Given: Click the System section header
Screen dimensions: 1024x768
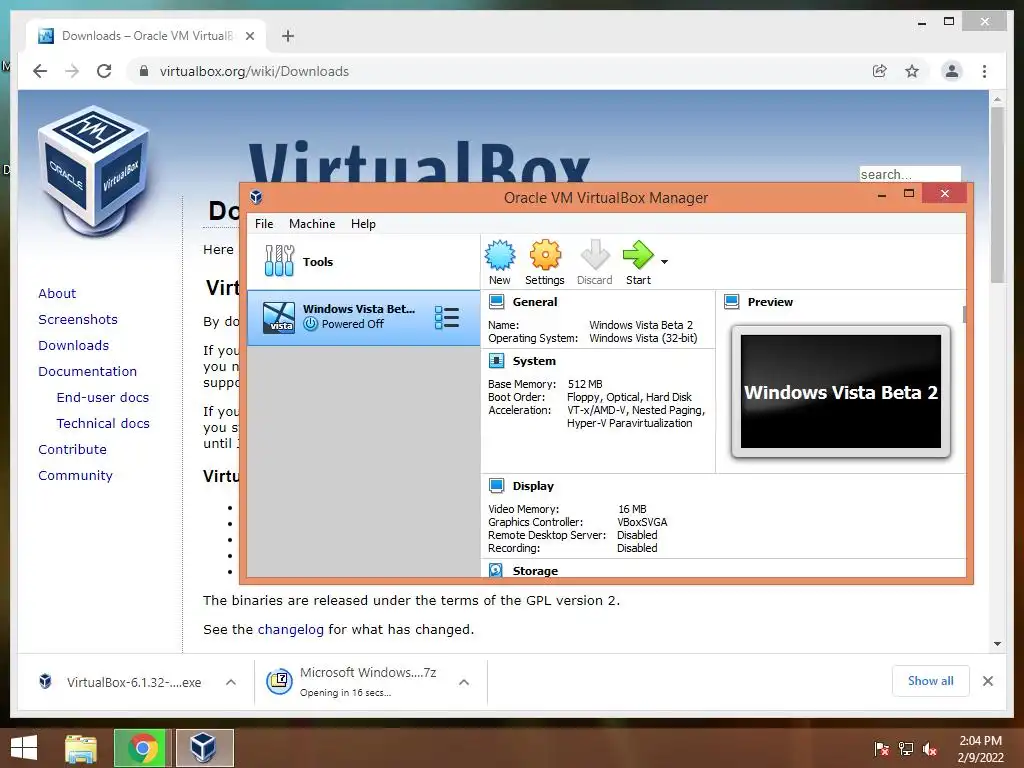Looking at the screenshot, I should click(534, 360).
